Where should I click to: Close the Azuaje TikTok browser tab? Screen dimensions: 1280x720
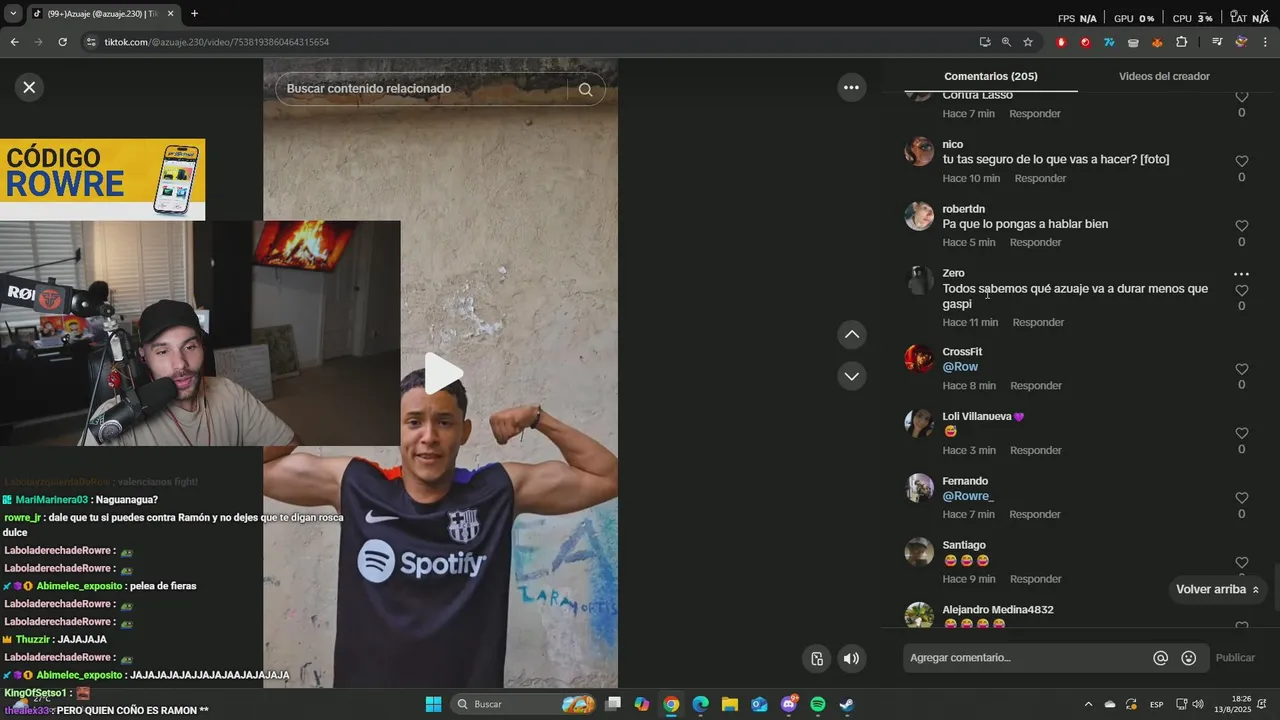click(170, 14)
